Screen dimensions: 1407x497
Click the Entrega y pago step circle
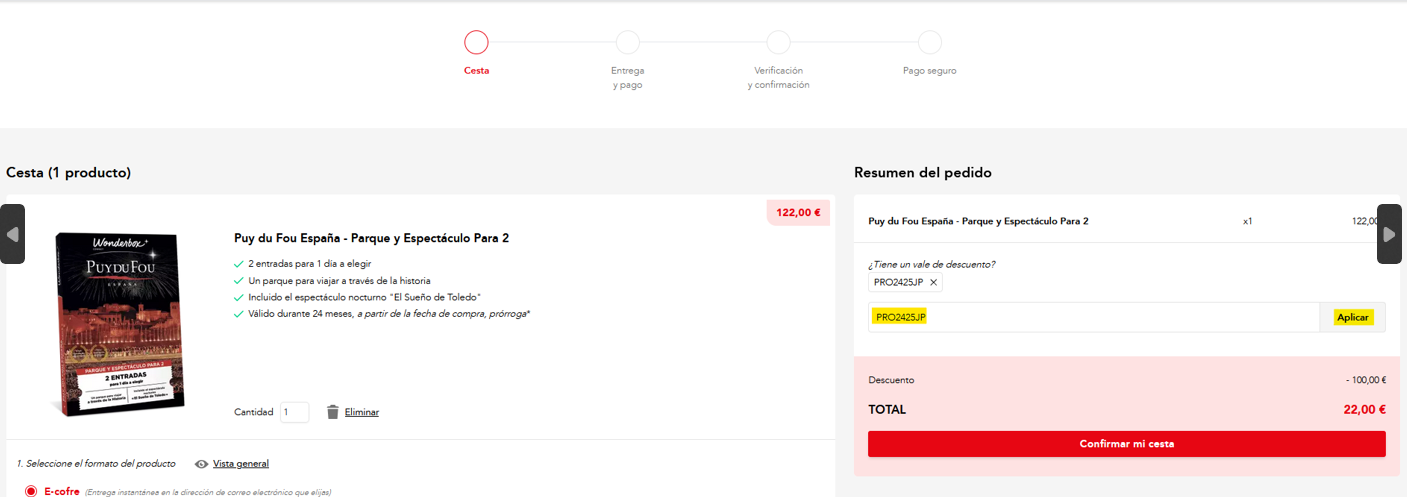tap(628, 42)
